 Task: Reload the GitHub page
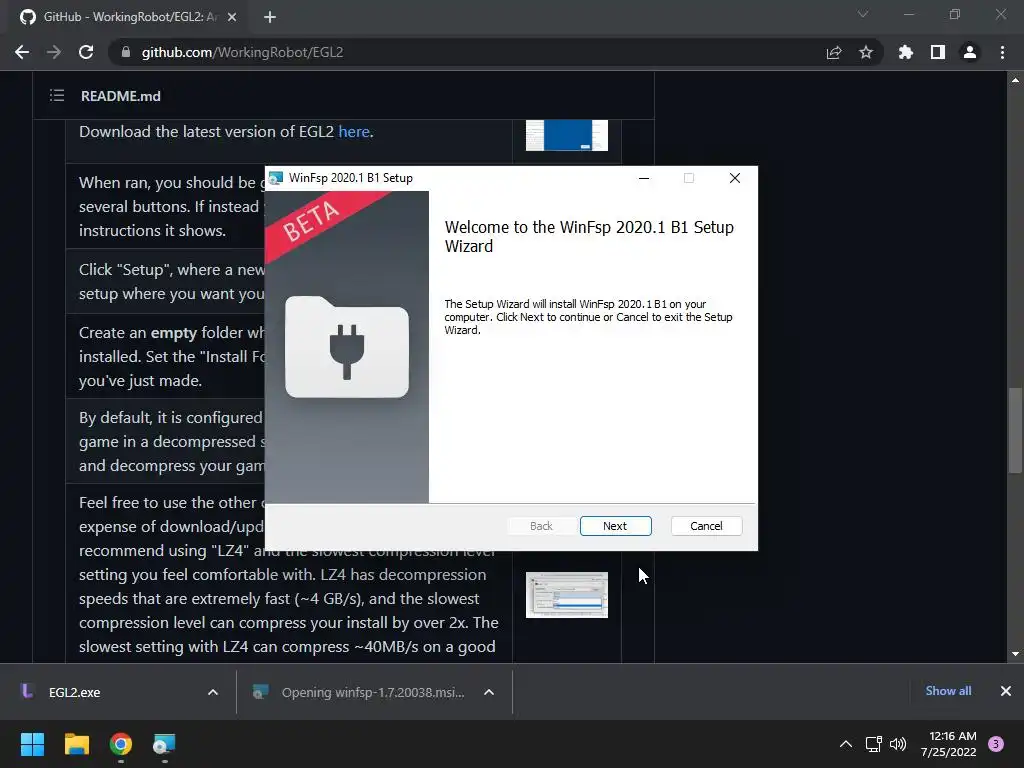pos(86,52)
